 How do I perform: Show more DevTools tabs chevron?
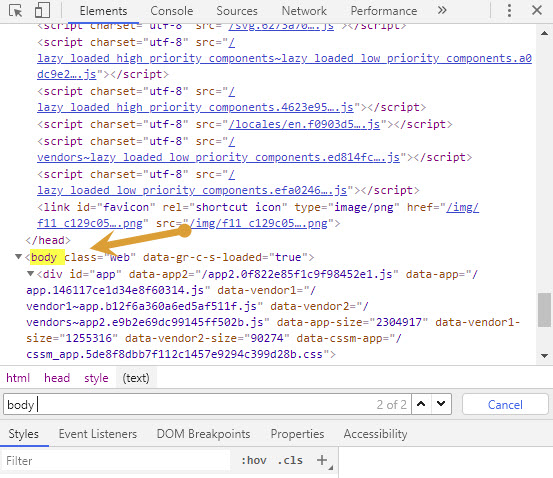[442, 10]
